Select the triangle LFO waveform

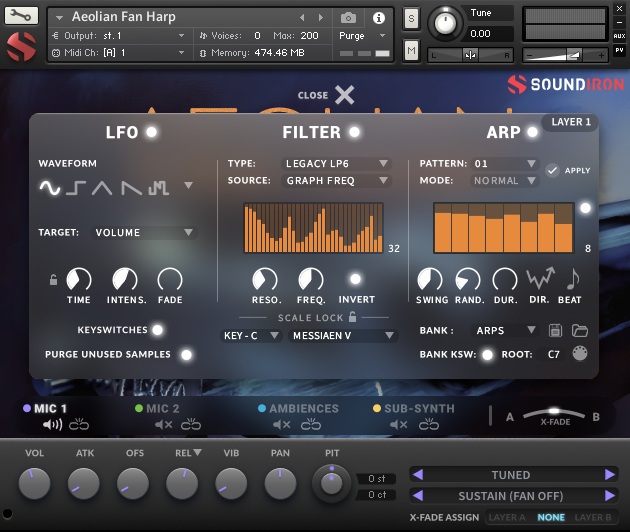[x=102, y=188]
